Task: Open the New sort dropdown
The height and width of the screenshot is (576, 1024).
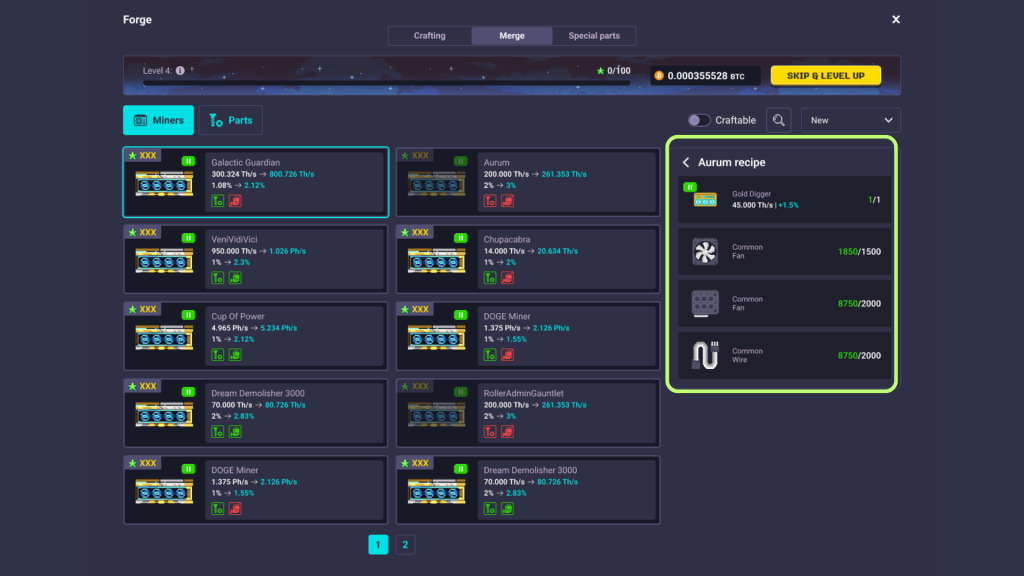Action: pyautogui.click(x=851, y=120)
